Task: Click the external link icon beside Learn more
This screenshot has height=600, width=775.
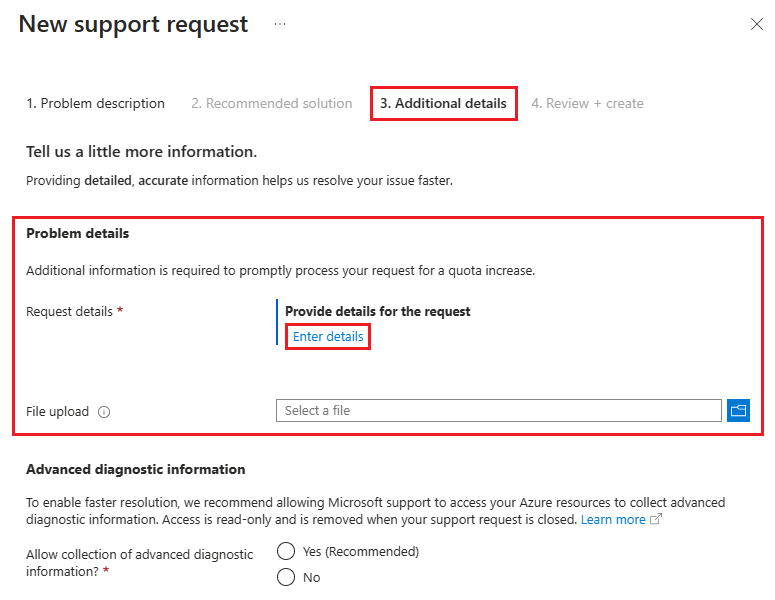Action: point(656,520)
